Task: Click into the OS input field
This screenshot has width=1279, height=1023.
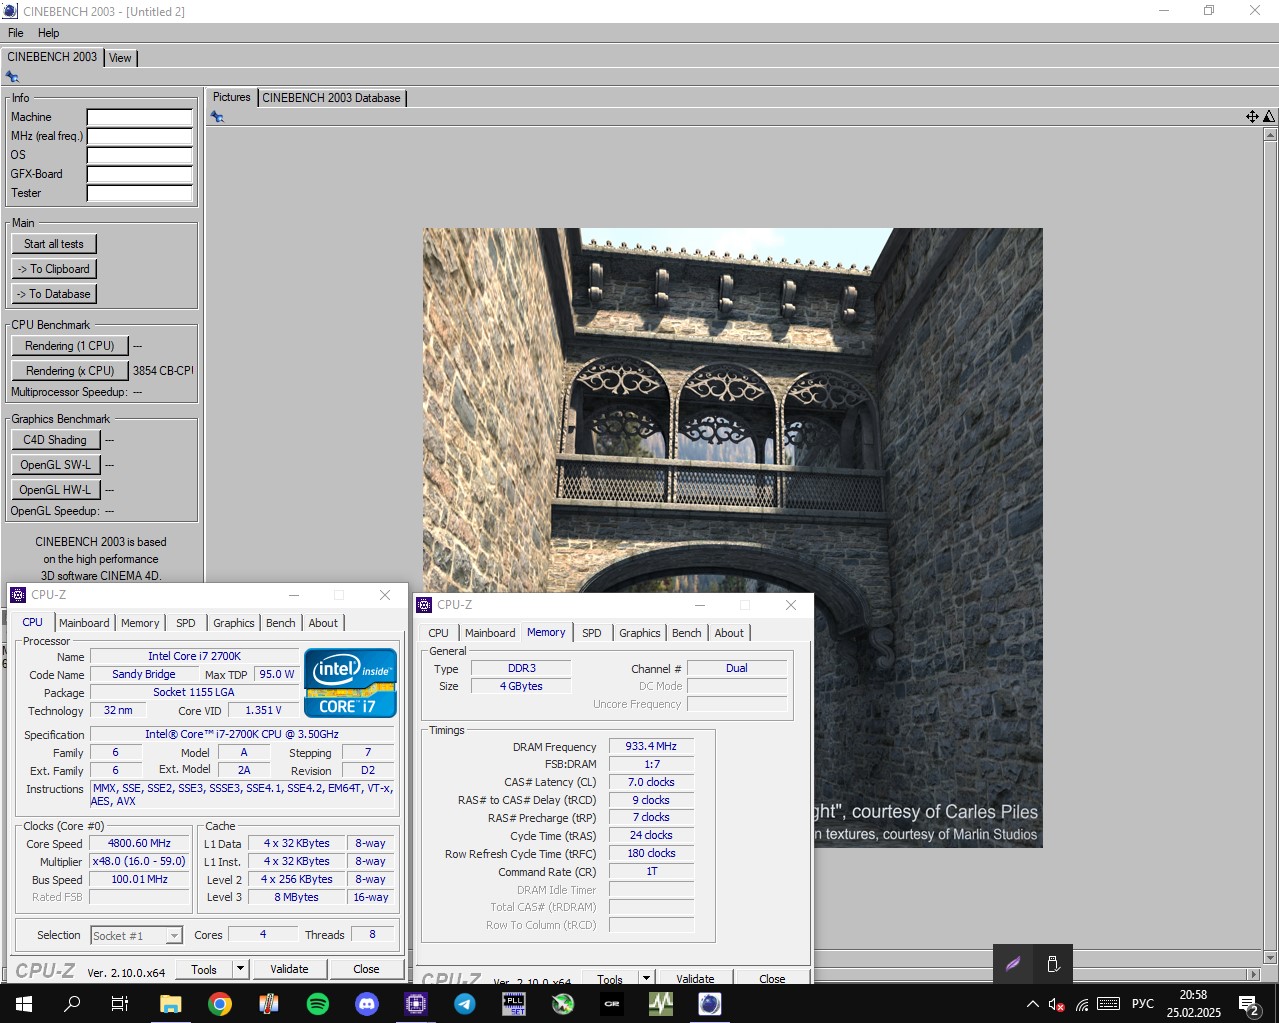Action: click(139, 155)
